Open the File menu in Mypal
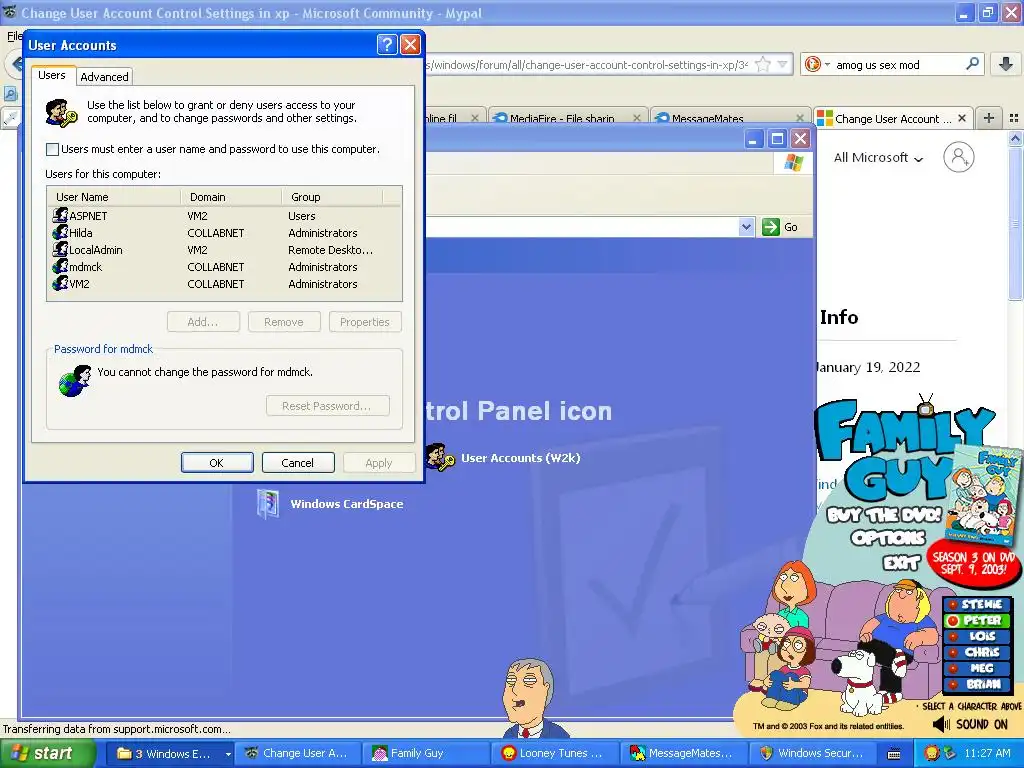This screenshot has width=1024, height=768. click(14, 36)
